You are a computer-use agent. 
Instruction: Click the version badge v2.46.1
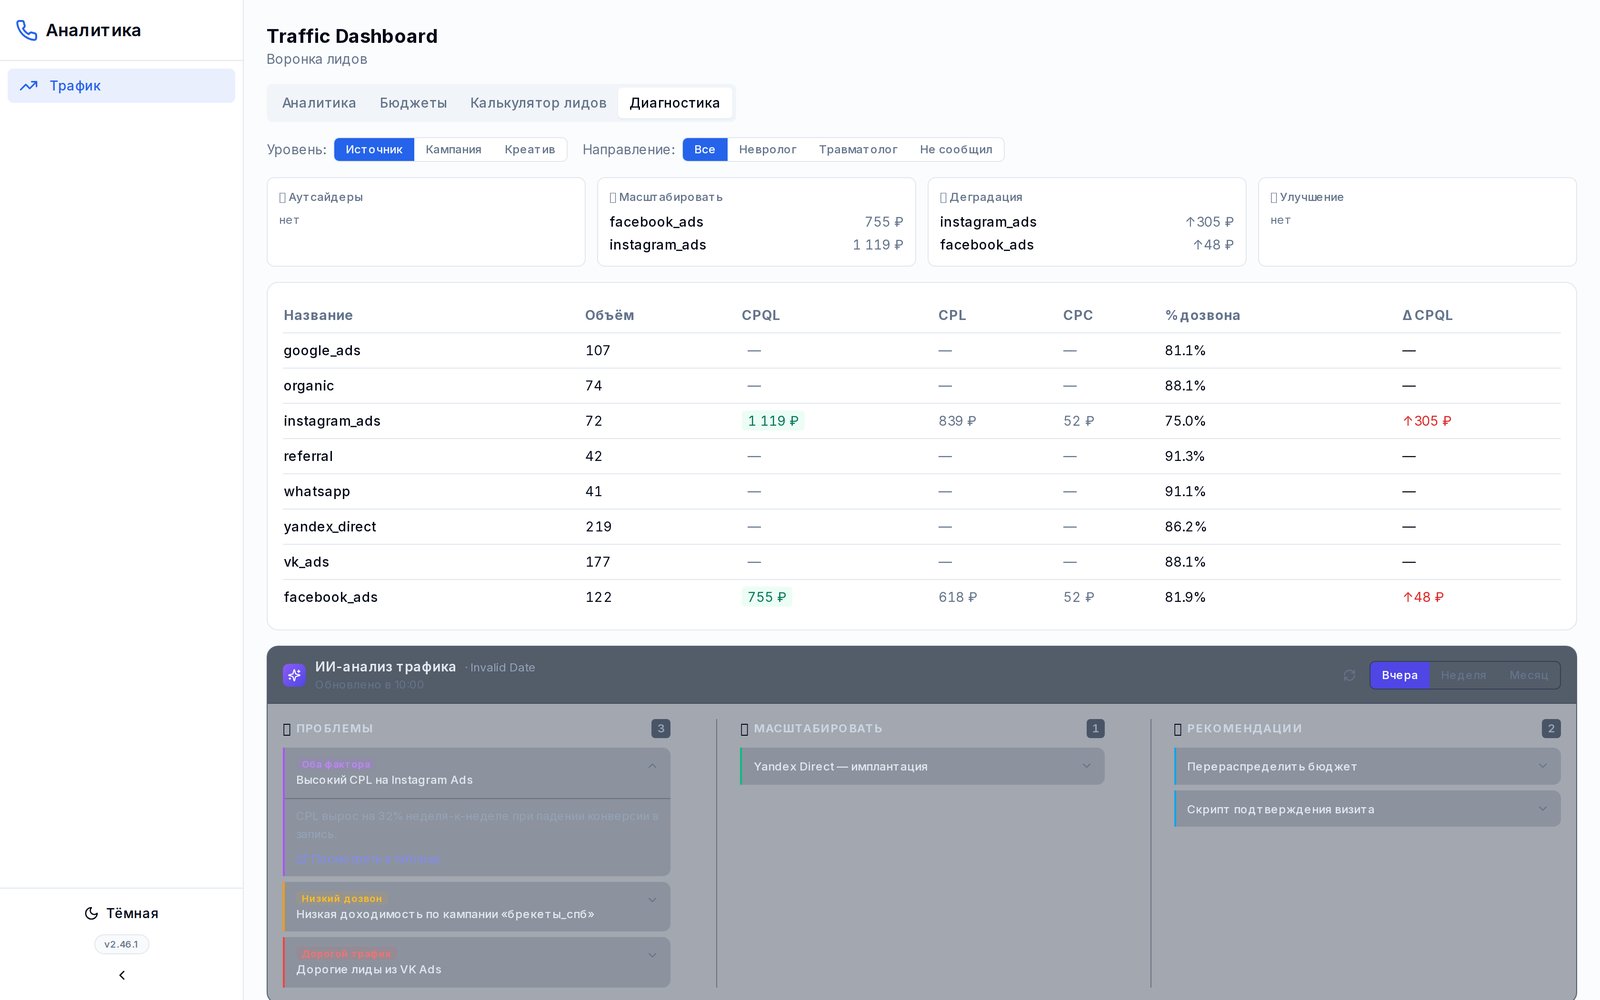tap(121, 944)
